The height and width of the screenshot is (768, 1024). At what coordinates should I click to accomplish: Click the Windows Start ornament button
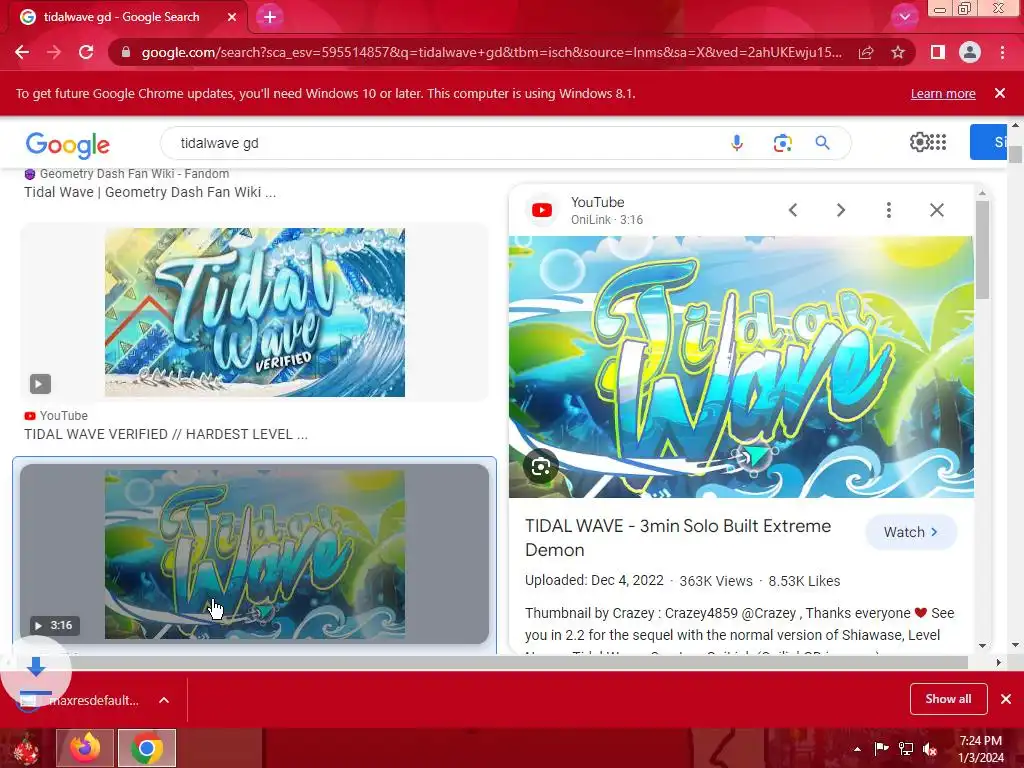(x=26, y=749)
